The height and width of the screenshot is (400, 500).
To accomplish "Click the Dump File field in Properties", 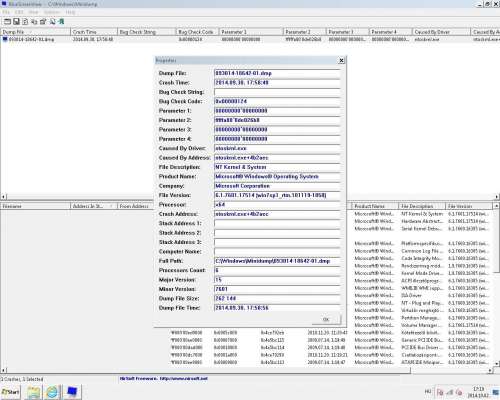I will coord(277,73).
